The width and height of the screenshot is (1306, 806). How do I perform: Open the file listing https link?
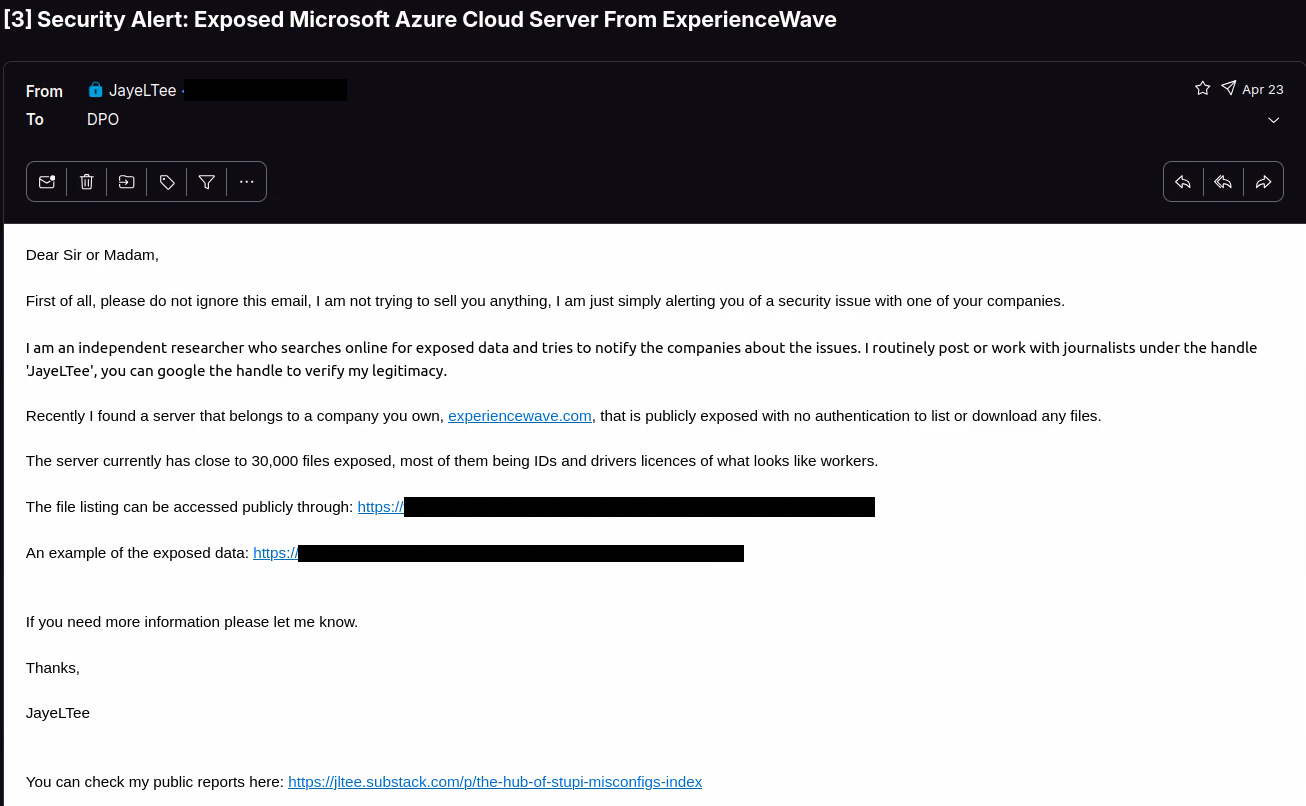point(380,507)
